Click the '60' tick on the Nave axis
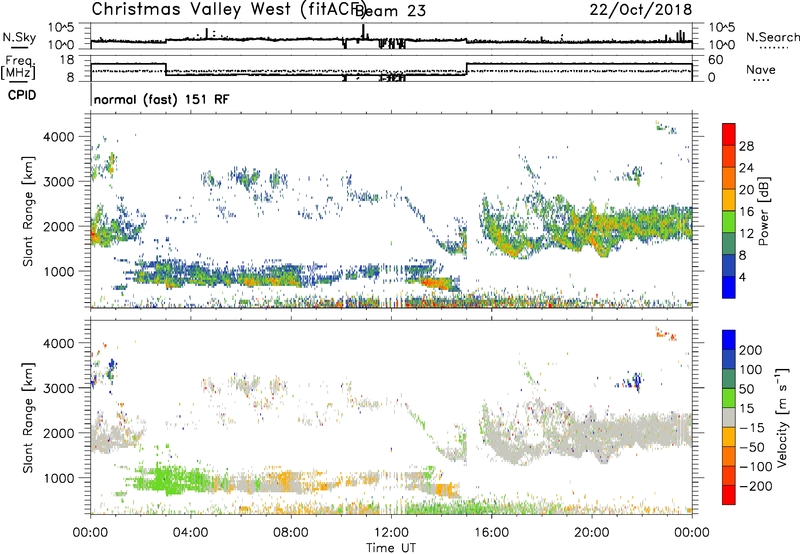800x554 pixels. [x=715, y=60]
